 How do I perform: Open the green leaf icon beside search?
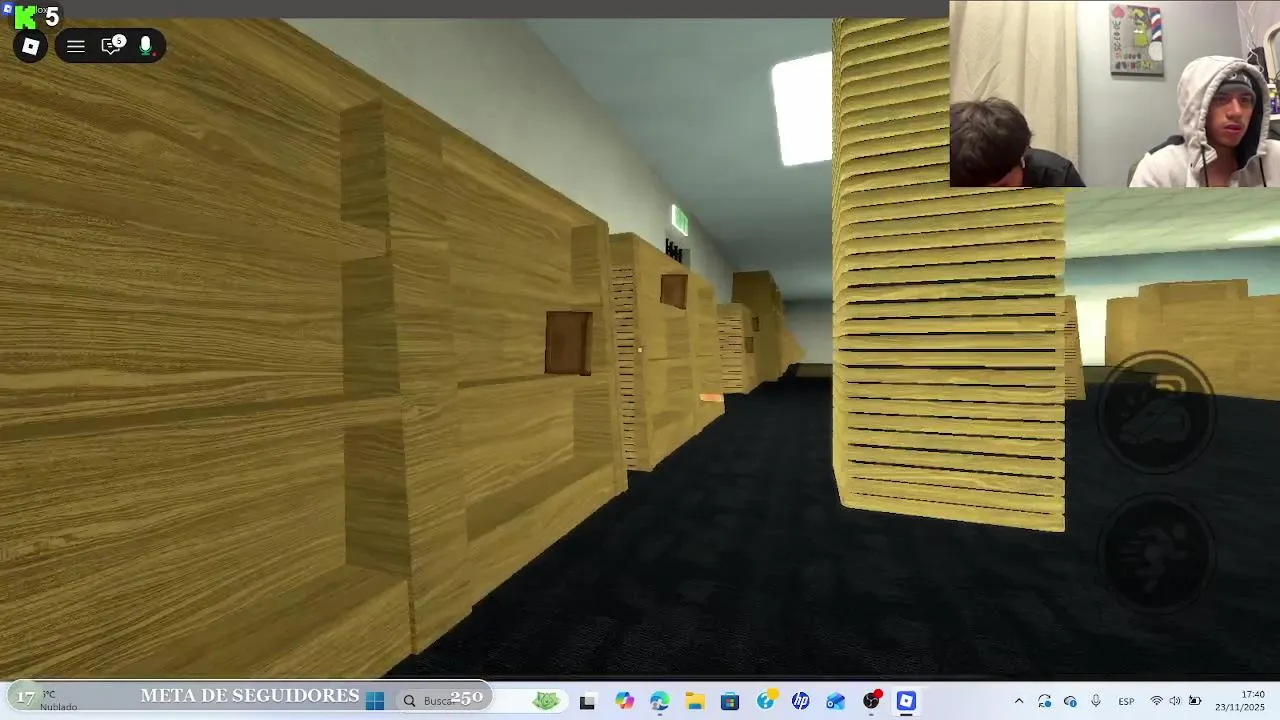click(x=545, y=701)
